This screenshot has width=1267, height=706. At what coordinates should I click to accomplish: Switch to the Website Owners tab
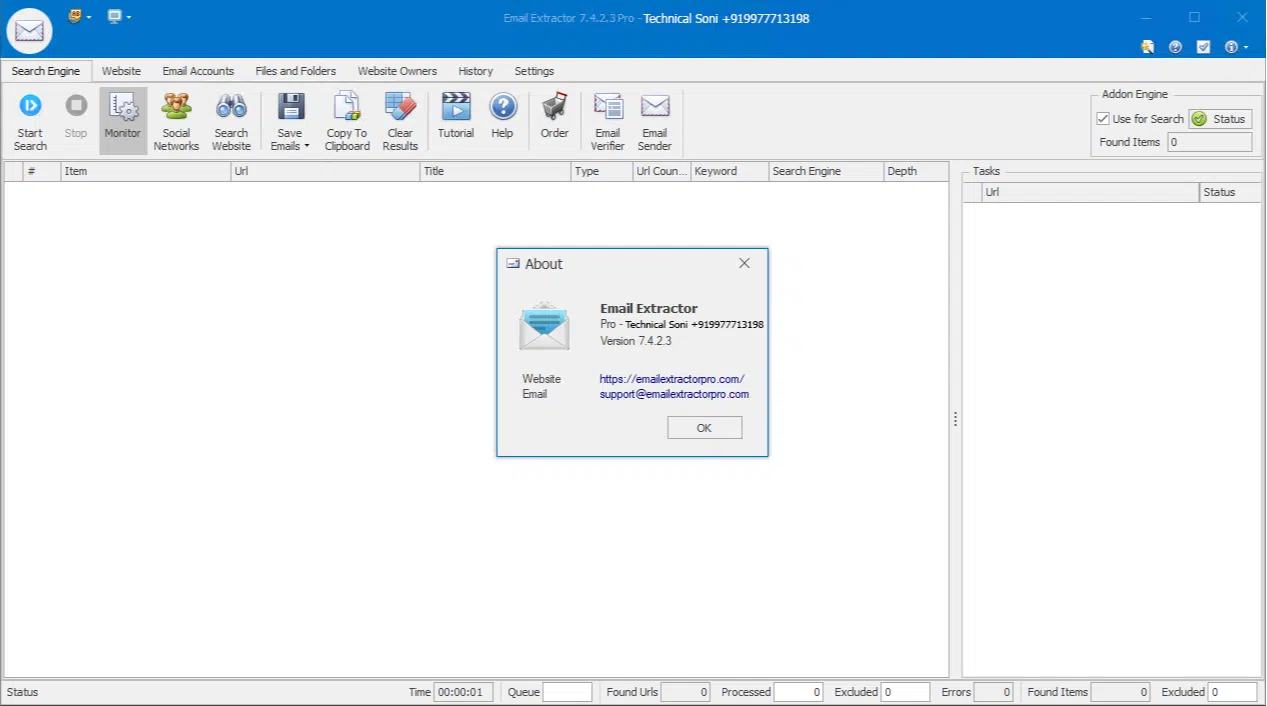point(397,71)
